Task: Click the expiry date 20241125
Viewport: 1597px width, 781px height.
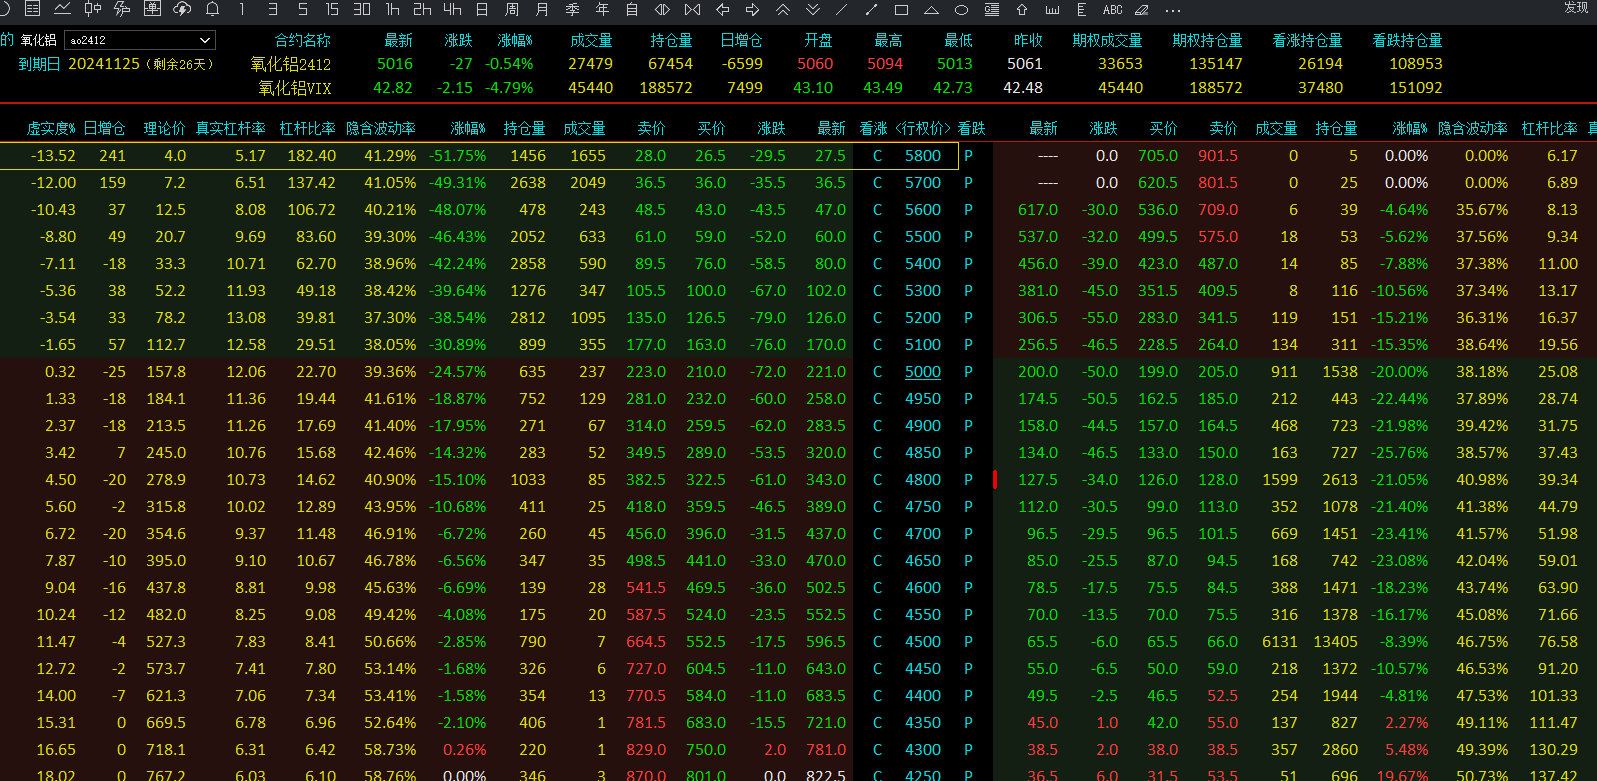Action: pos(104,64)
